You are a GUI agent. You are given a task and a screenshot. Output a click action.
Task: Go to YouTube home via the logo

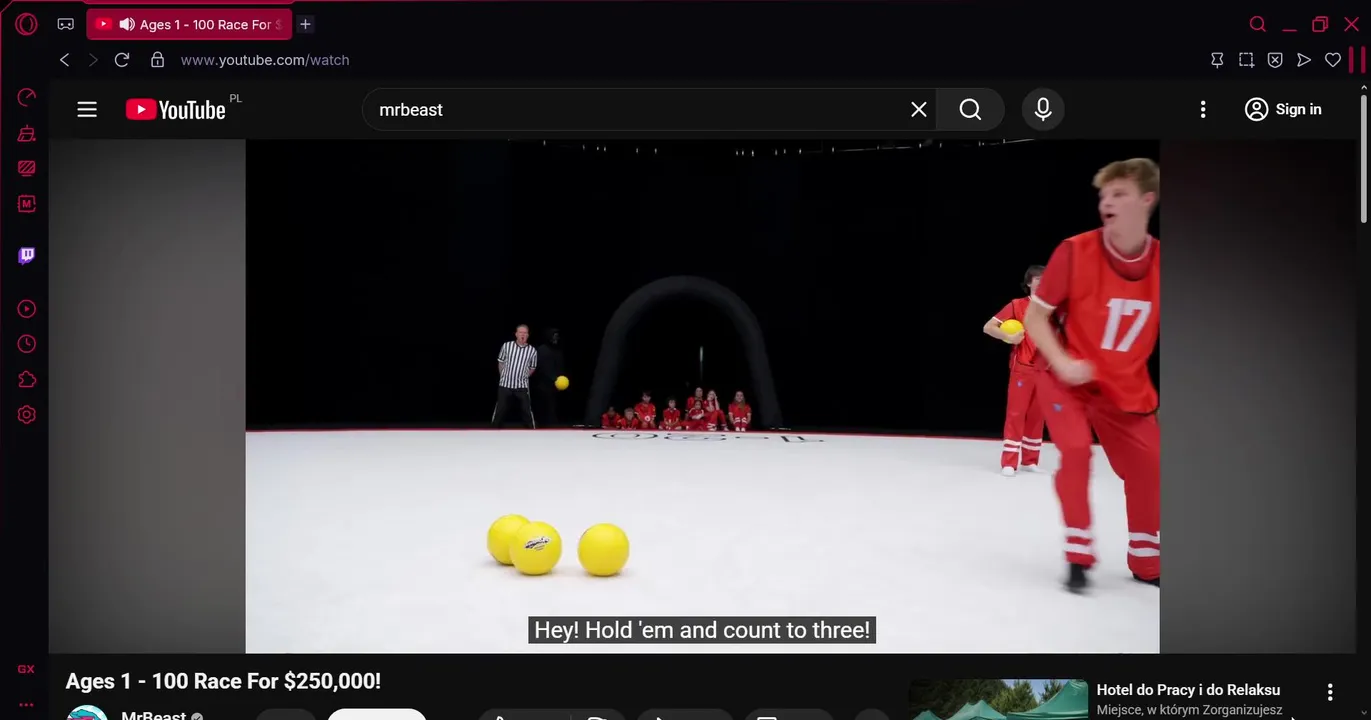[176, 109]
